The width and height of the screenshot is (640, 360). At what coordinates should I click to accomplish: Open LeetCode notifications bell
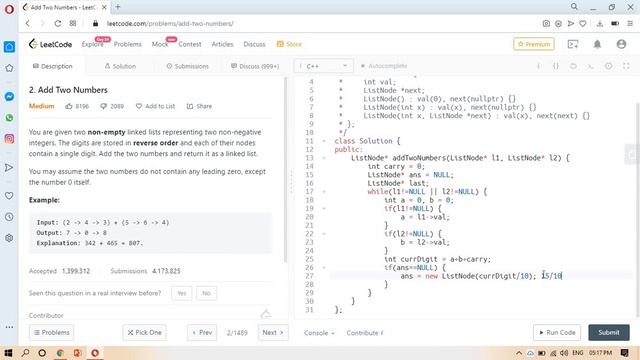597,44
